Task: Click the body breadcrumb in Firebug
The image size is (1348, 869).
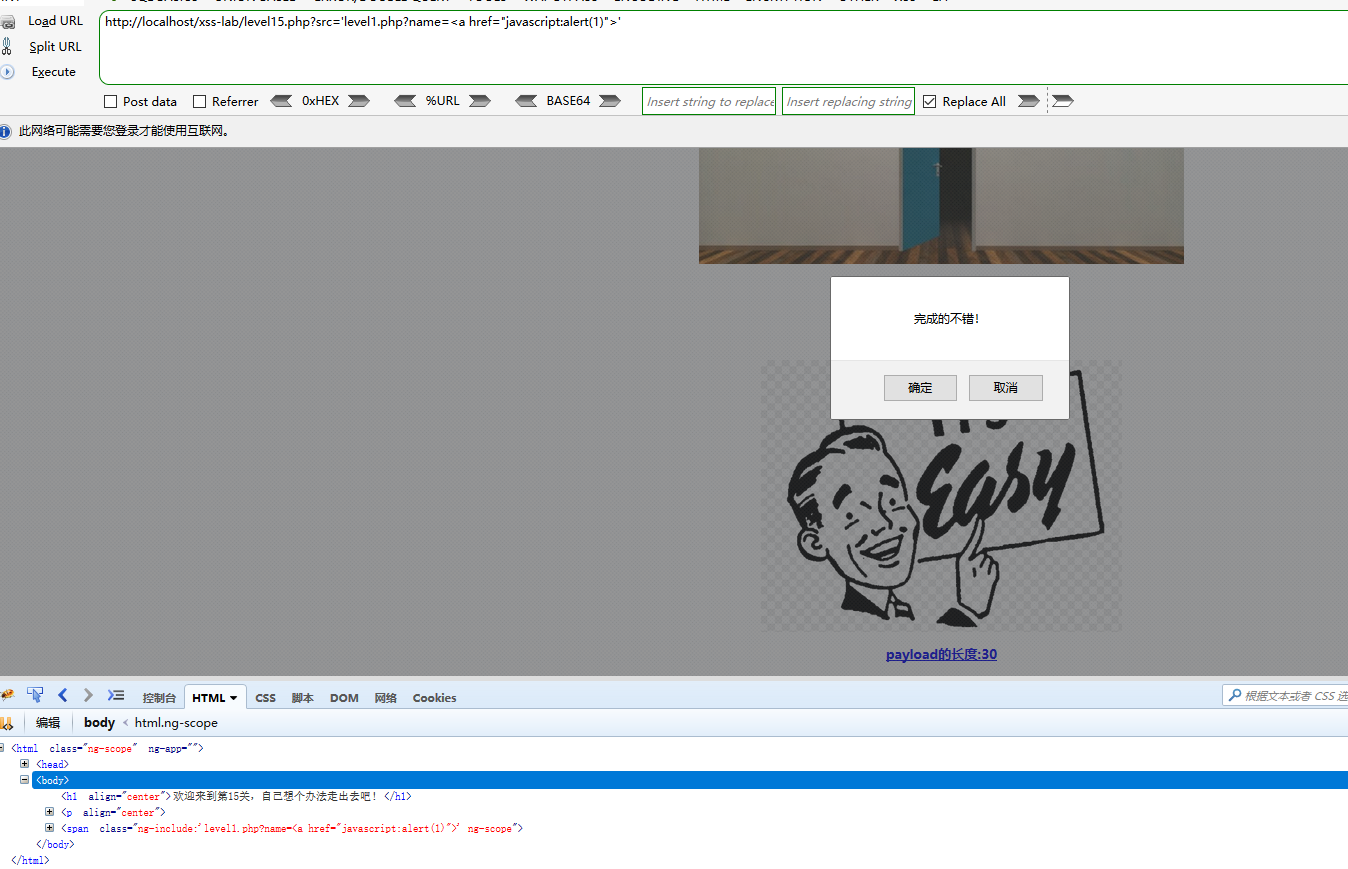Action: [99, 723]
